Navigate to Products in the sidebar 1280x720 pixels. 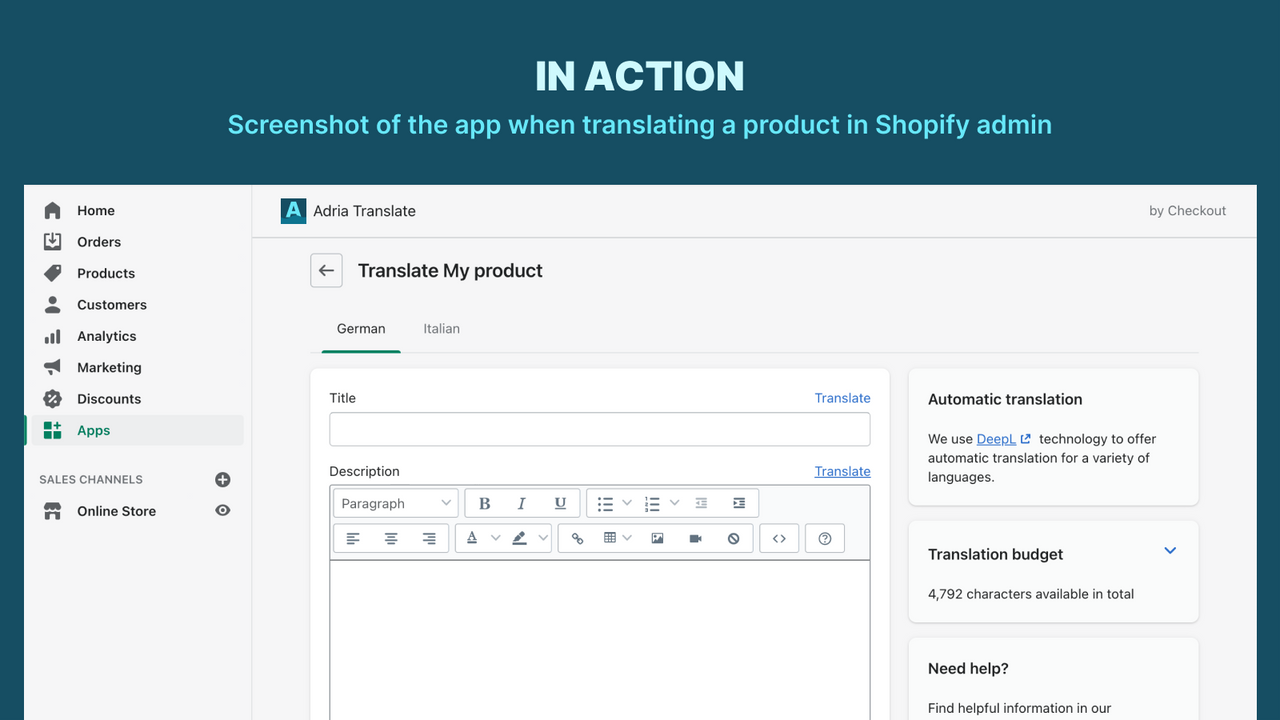tap(105, 272)
